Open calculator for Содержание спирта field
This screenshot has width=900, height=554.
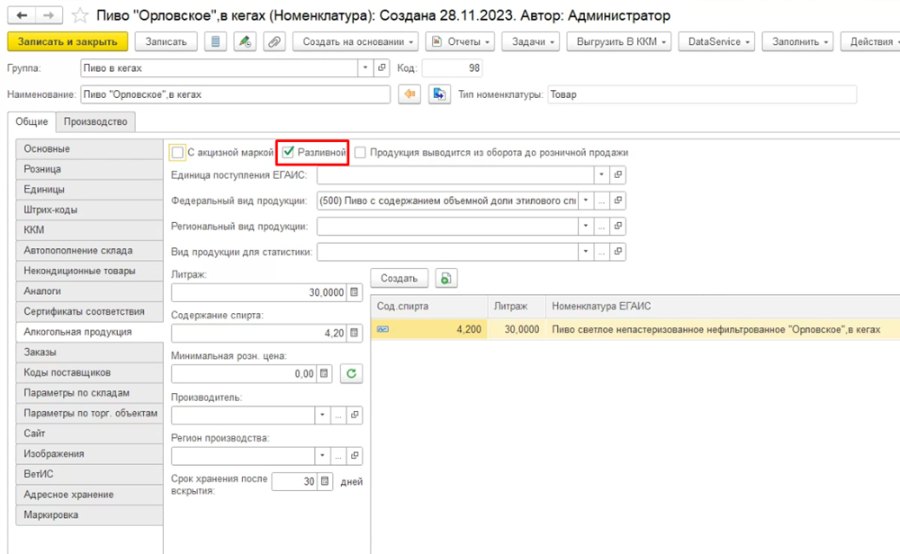354,333
